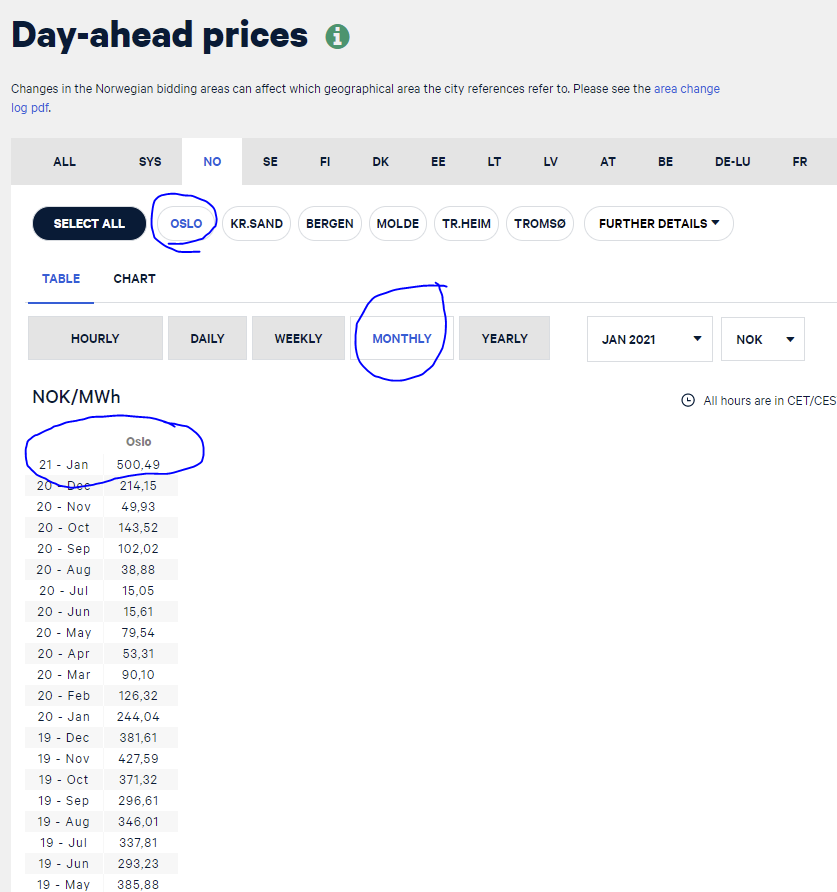Click the SELECT ALL button
The image size is (837, 892).
[89, 224]
